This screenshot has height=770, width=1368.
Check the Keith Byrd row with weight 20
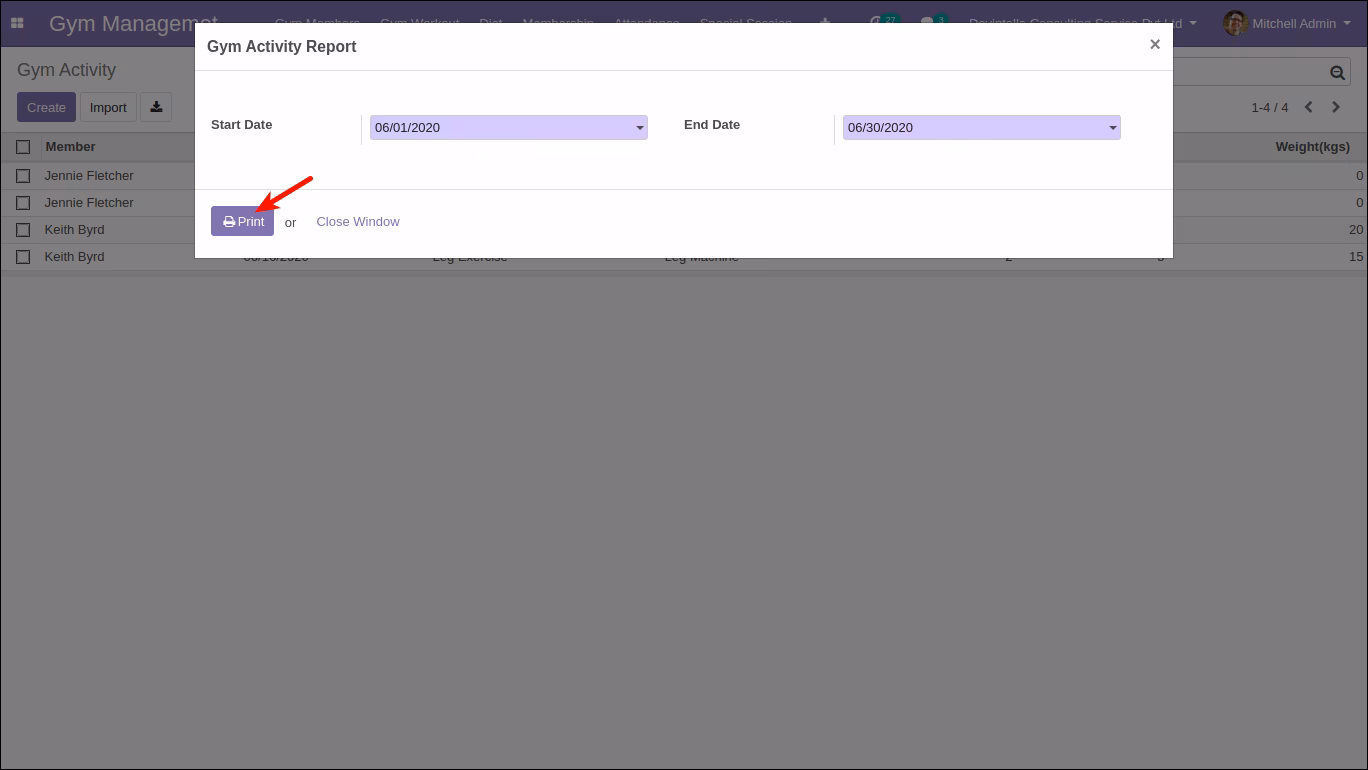coord(23,230)
